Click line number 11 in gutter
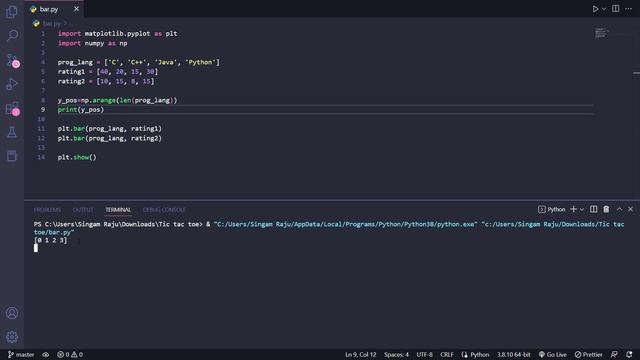Screen dimensions: 640x360 [41, 129]
